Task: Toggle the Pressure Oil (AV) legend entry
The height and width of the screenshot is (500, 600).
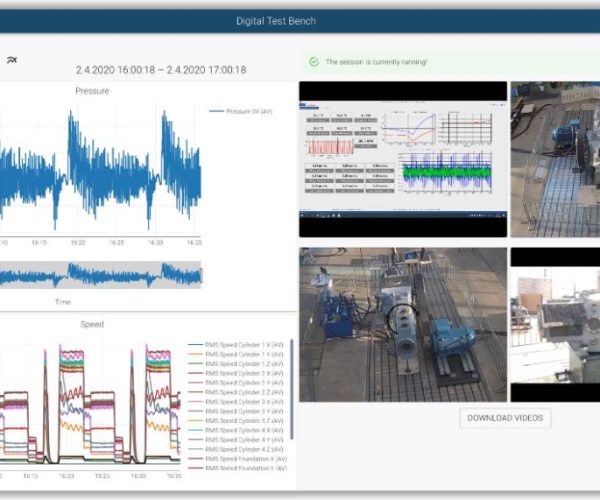Action: coord(241,111)
